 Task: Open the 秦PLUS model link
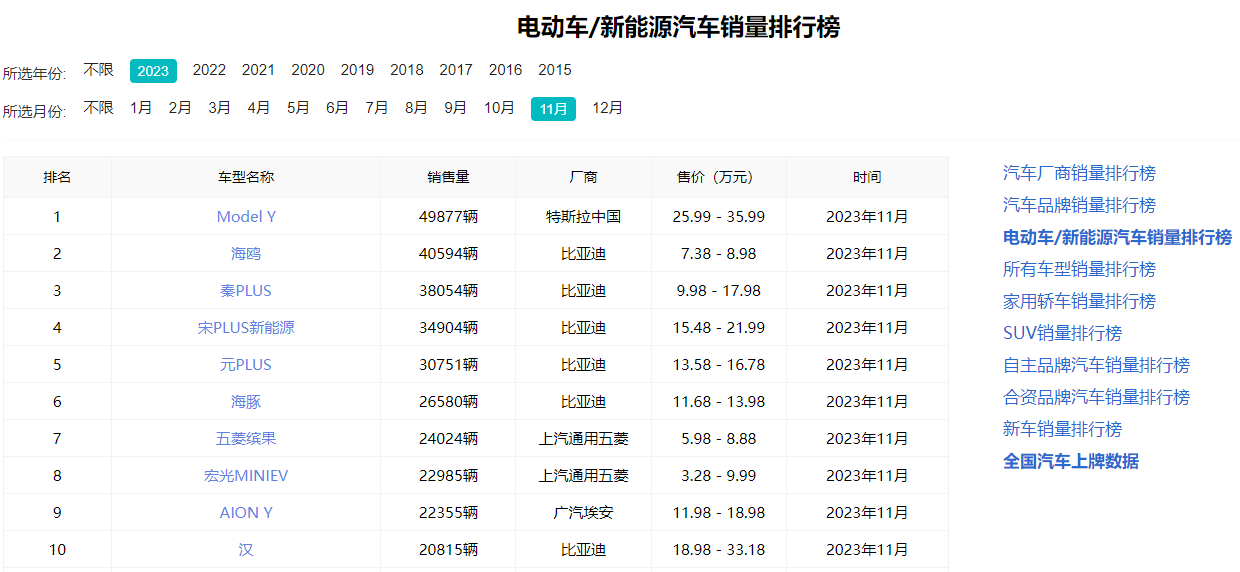(246, 291)
